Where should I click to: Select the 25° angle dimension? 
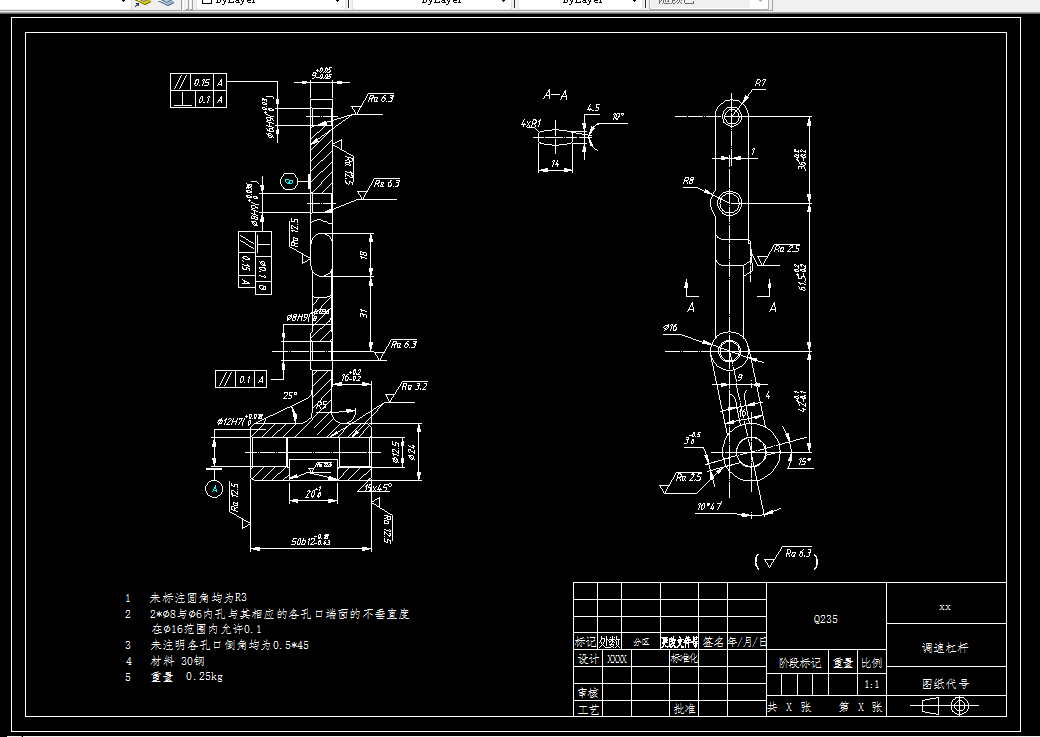point(290,396)
